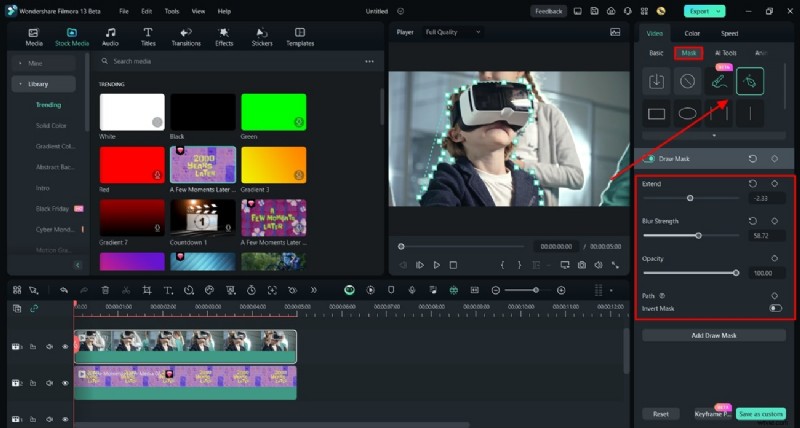Click the Feedback button
The width and height of the screenshot is (800, 428).
[548, 11]
